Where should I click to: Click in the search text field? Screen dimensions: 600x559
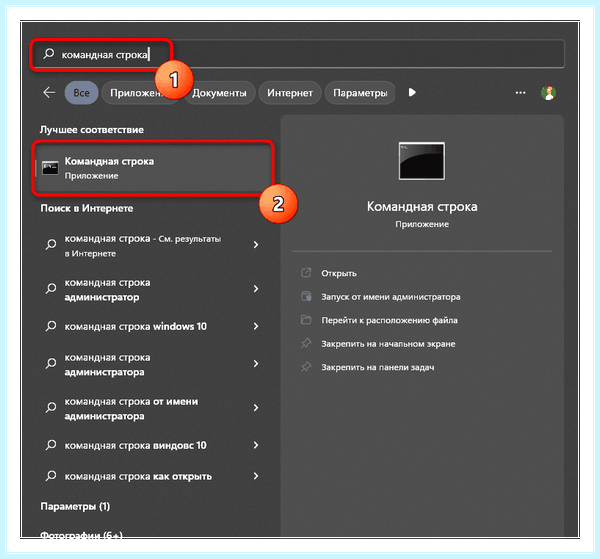click(x=297, y=54)
